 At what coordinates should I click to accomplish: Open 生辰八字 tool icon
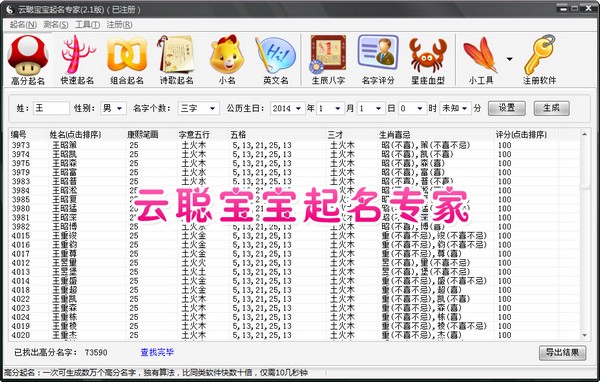pos(328,60)
